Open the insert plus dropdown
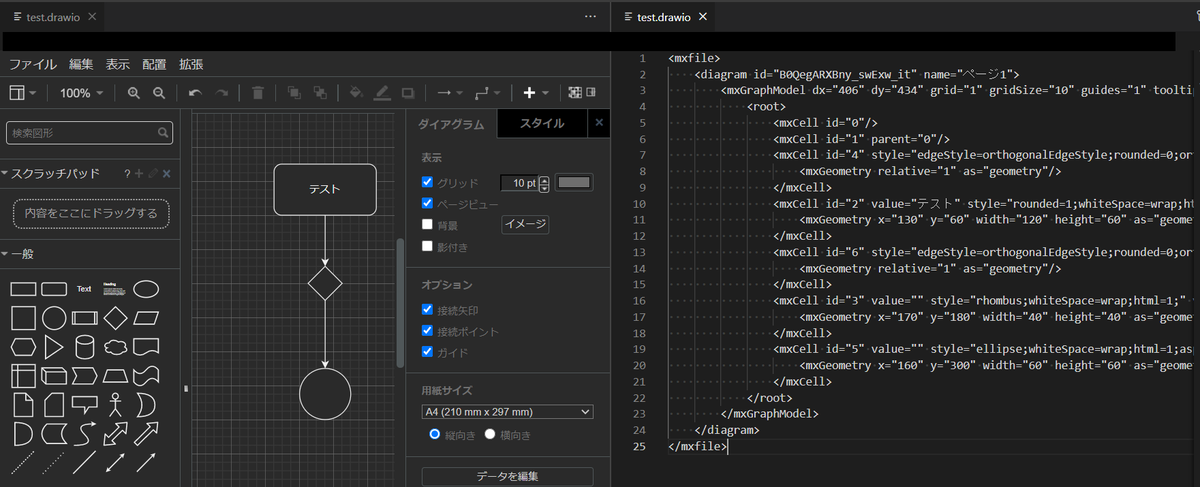Viewport: 1200px width, 487px height. click(535, 93)
